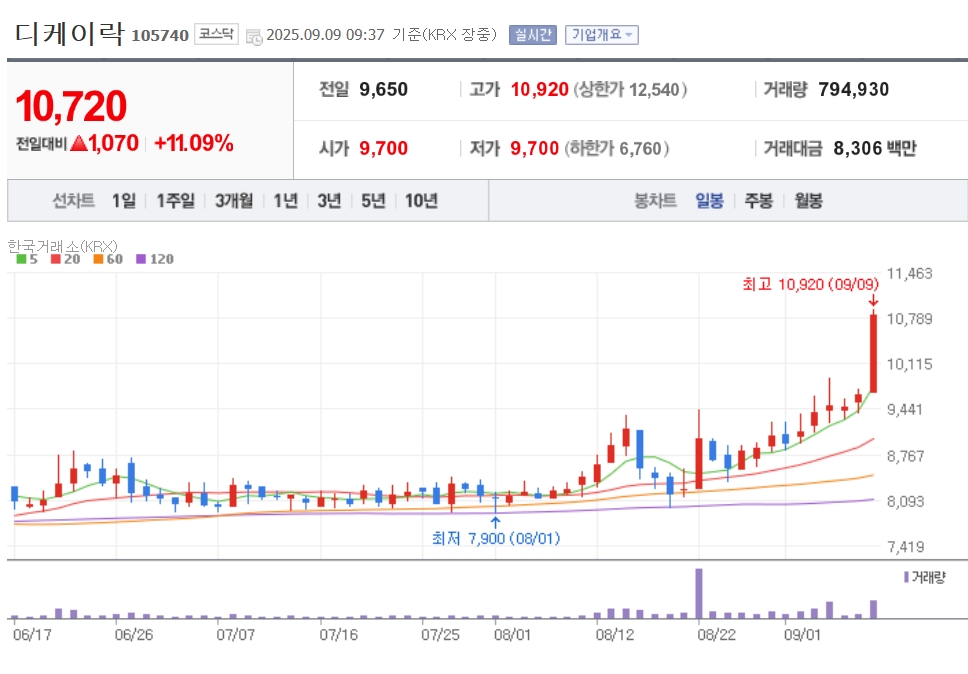Select 주봉 weekly candlestick chart

759,201
